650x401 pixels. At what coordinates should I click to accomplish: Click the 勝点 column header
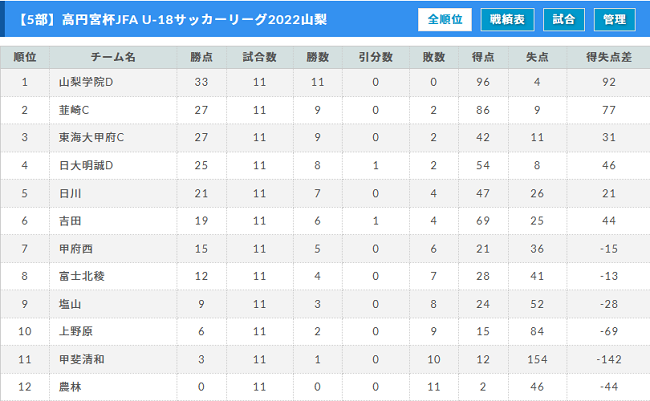(201, 57)
